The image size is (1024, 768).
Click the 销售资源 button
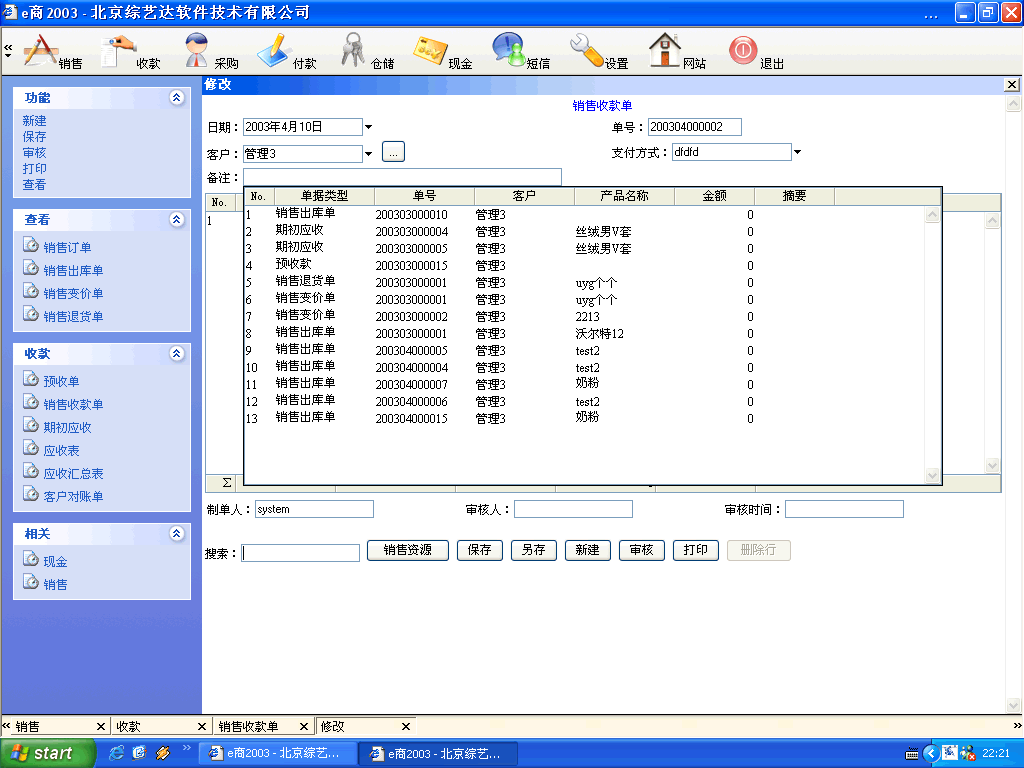(x=407, y=550)
